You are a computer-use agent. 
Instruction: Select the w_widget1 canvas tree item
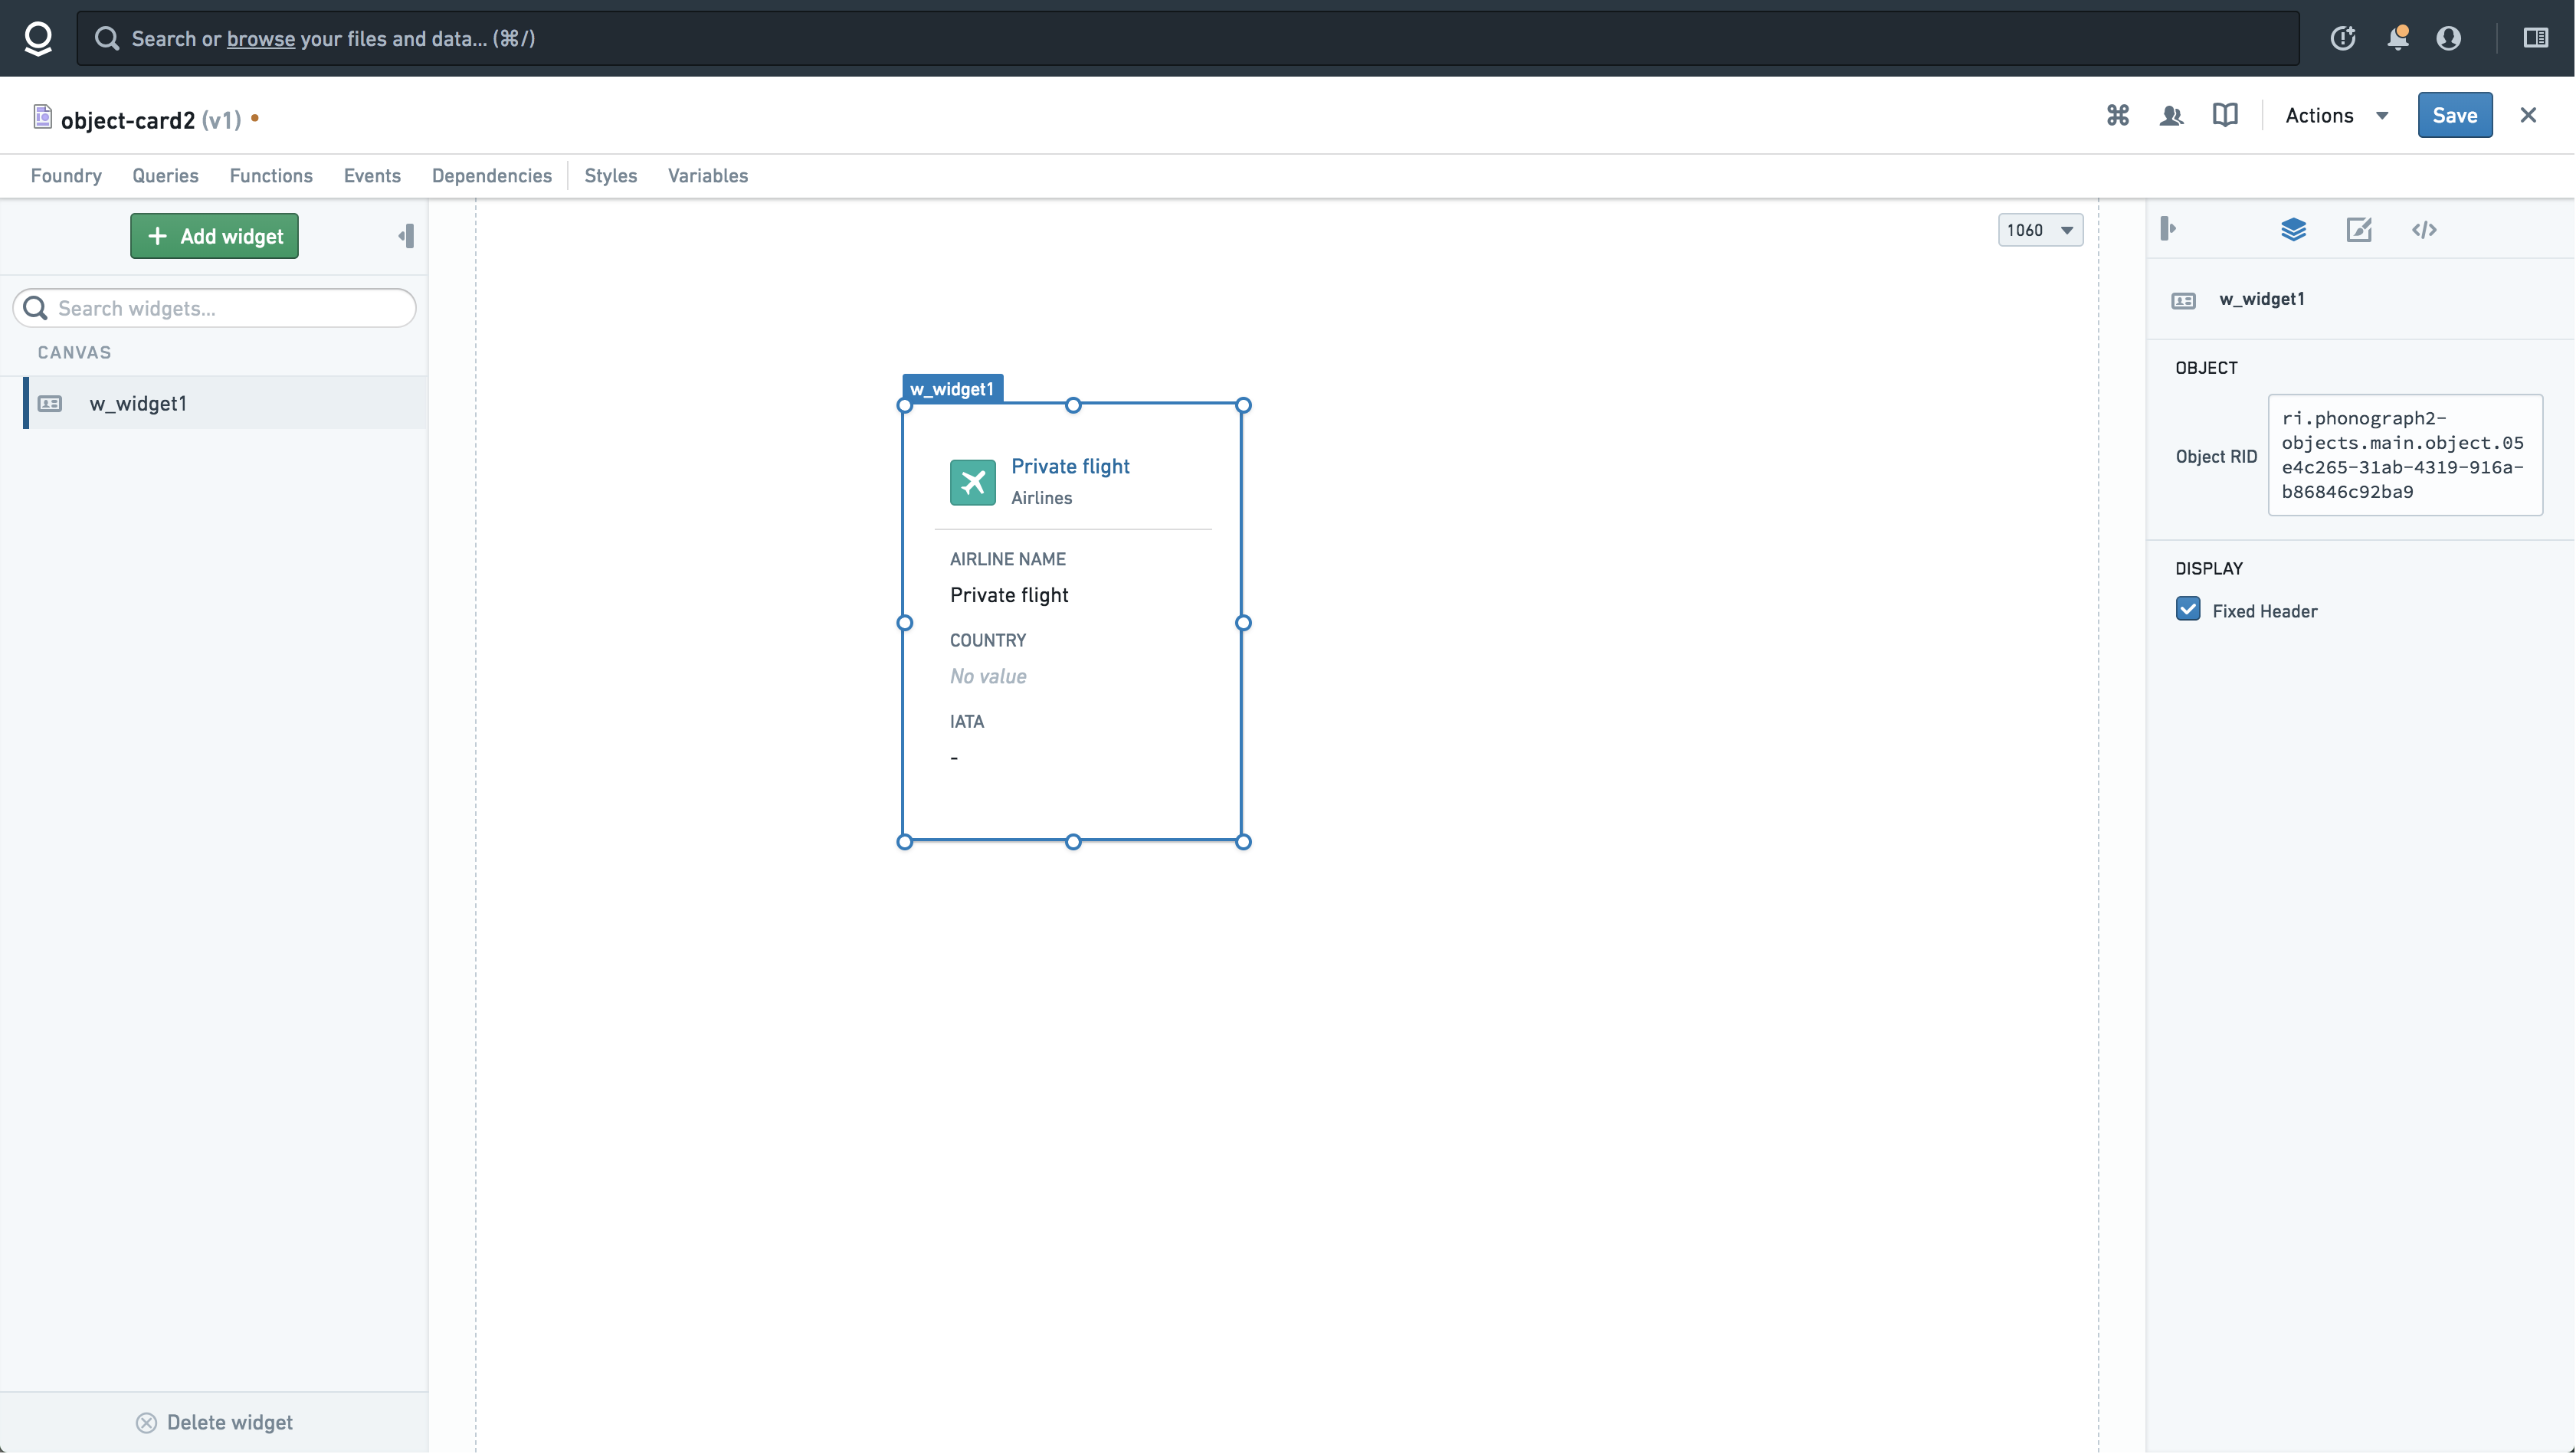pos(136,403)
